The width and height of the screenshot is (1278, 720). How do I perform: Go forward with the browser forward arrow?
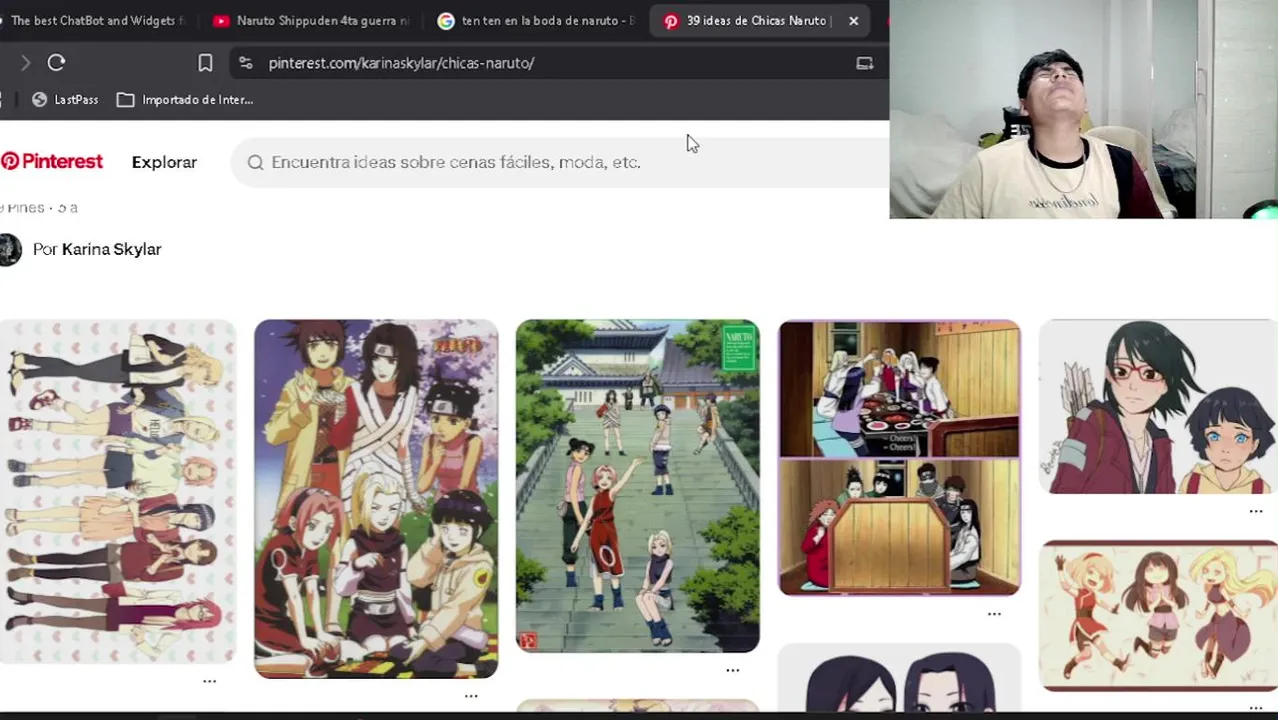click(x=25, y=63)
